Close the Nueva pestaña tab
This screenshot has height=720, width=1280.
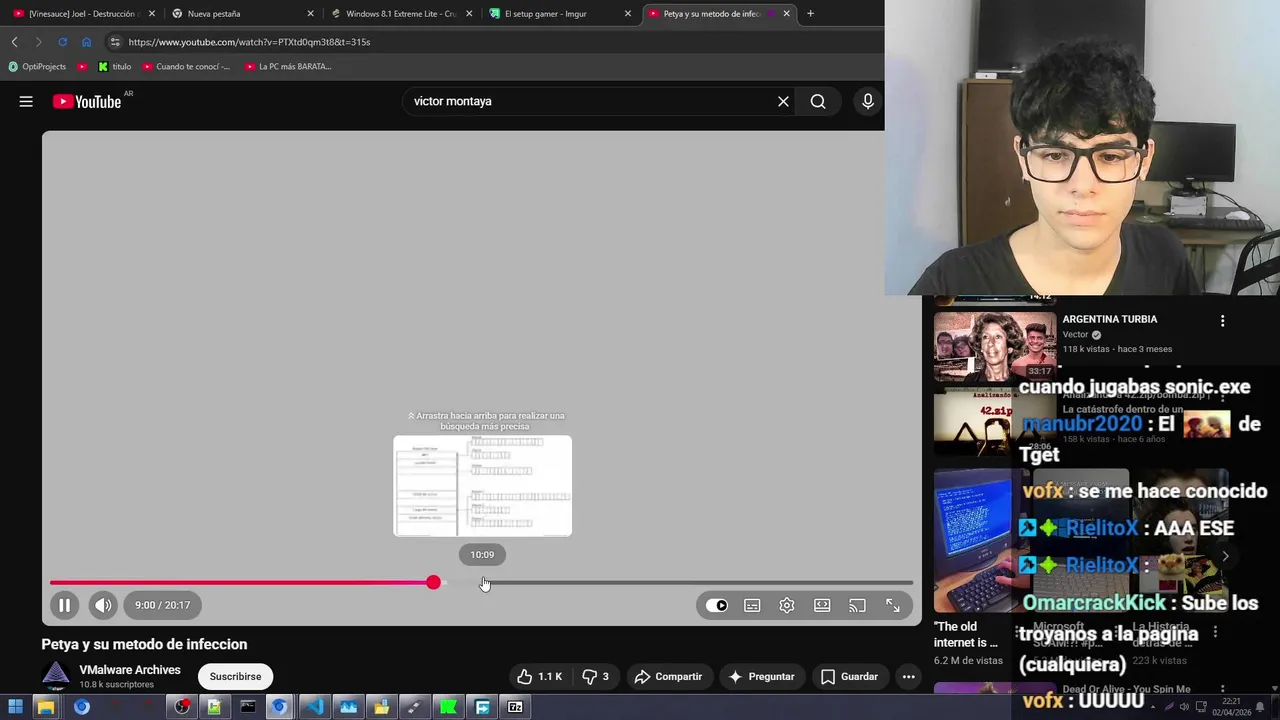click(310, 14)
